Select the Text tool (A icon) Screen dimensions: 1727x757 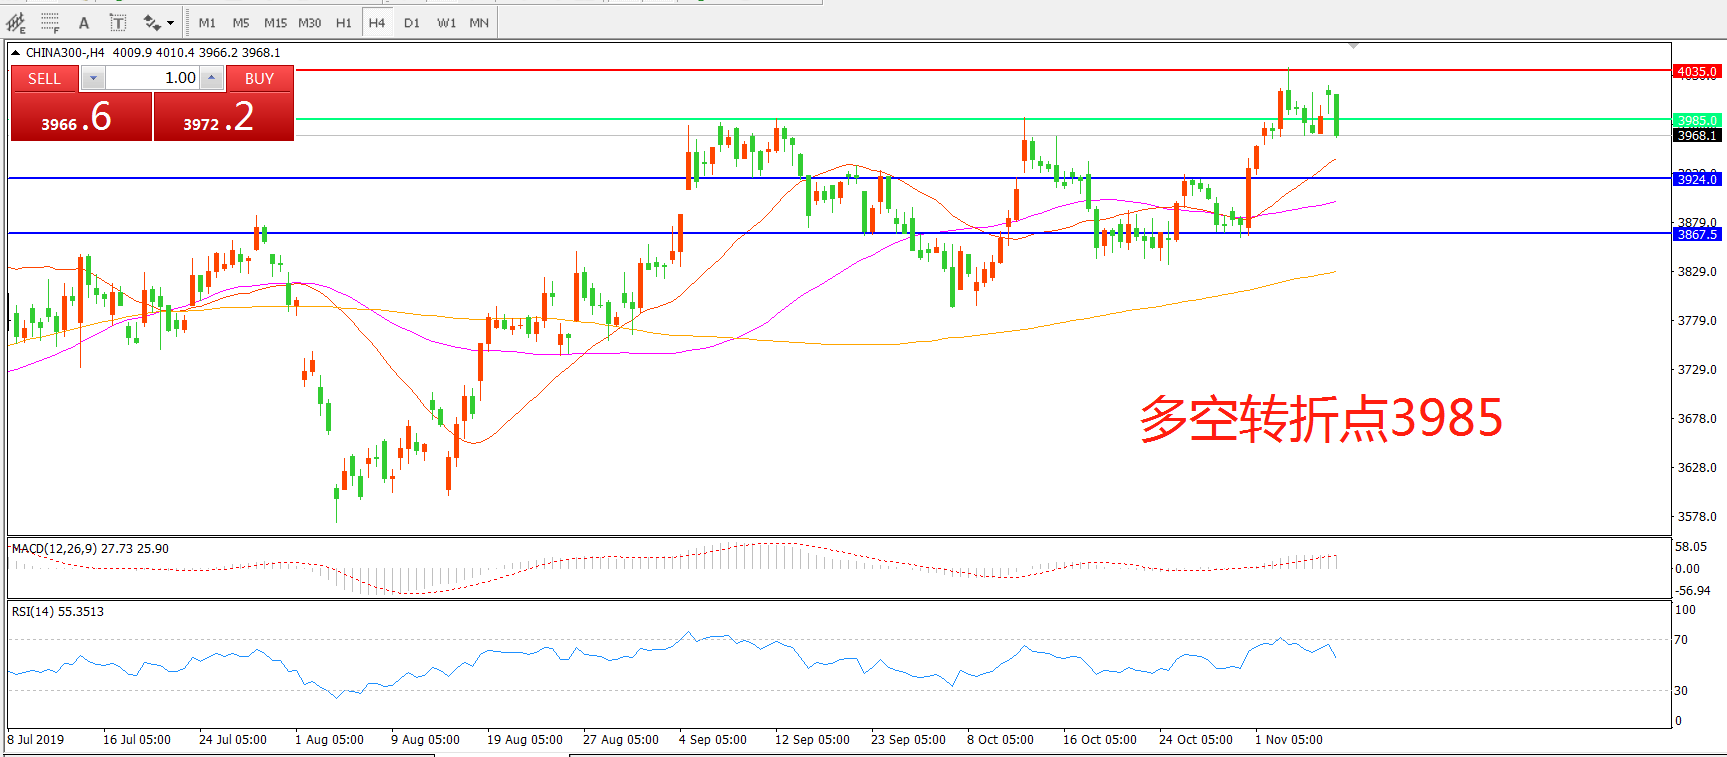click(84, 22)
